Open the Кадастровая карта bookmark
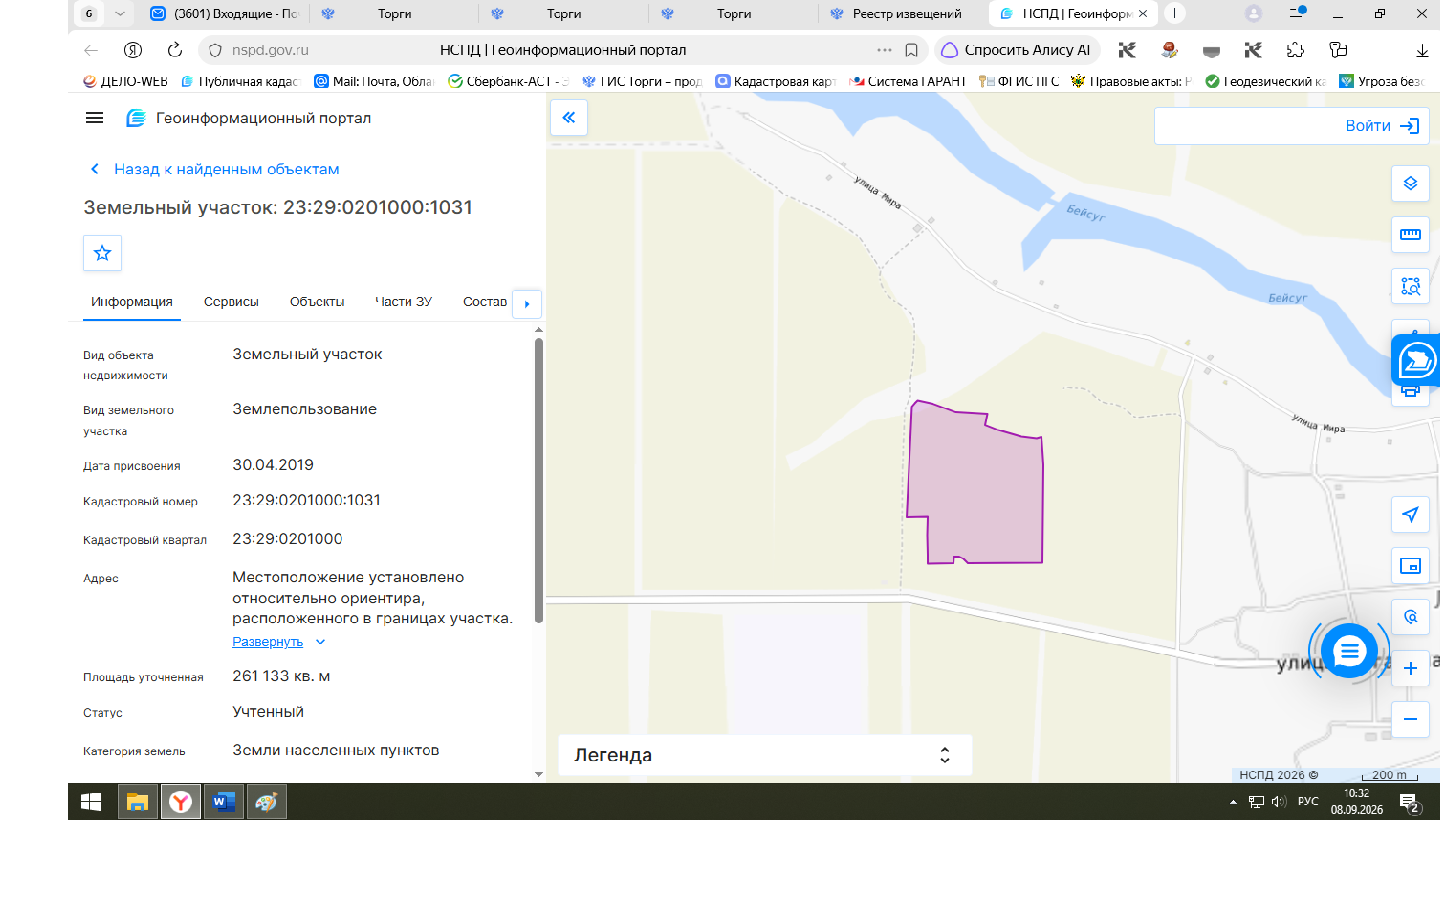The height and width of the screenshot is (900, 1440). (775, 81)
